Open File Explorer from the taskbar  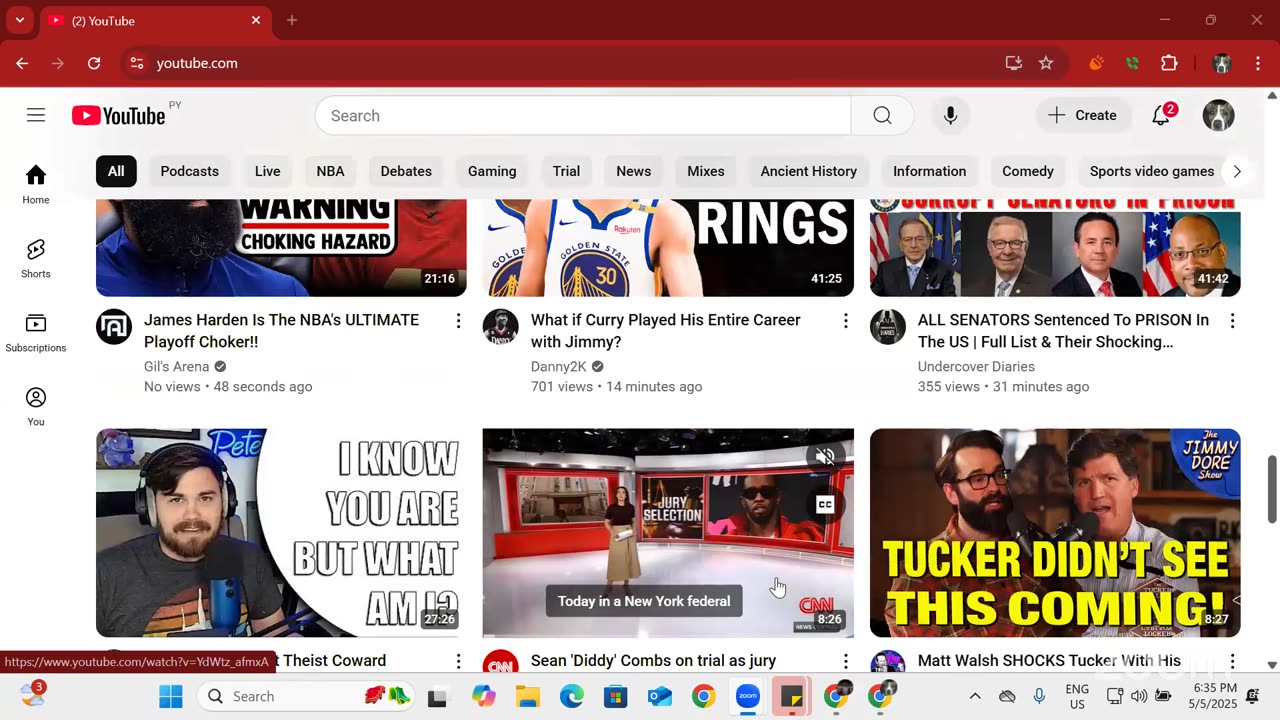click(x=527, y=696)
